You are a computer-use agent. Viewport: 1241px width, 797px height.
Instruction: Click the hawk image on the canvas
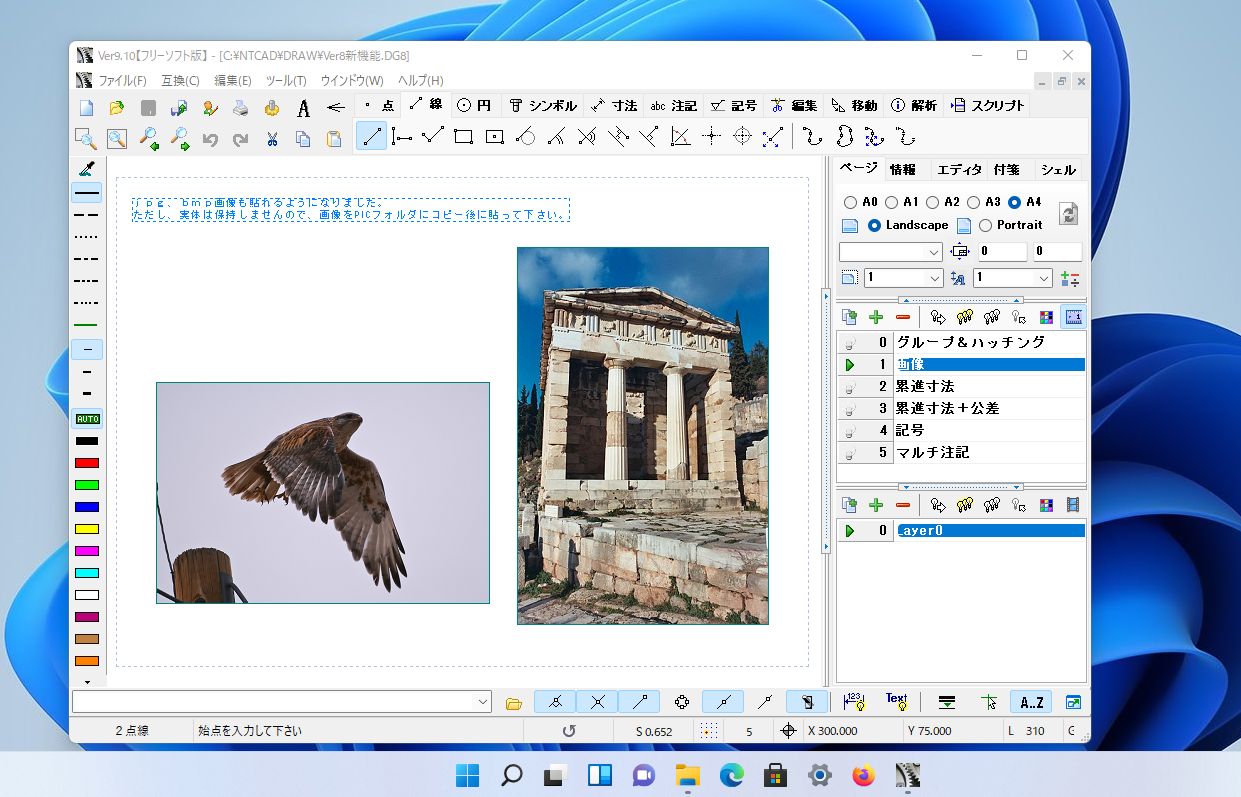323,493
